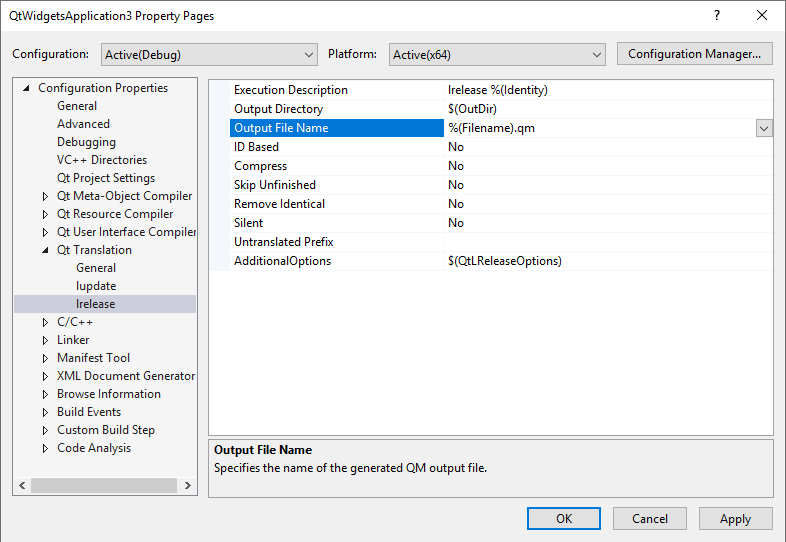
Task: Click the empty Untranslated Prefix value cell
Action: 609,242
